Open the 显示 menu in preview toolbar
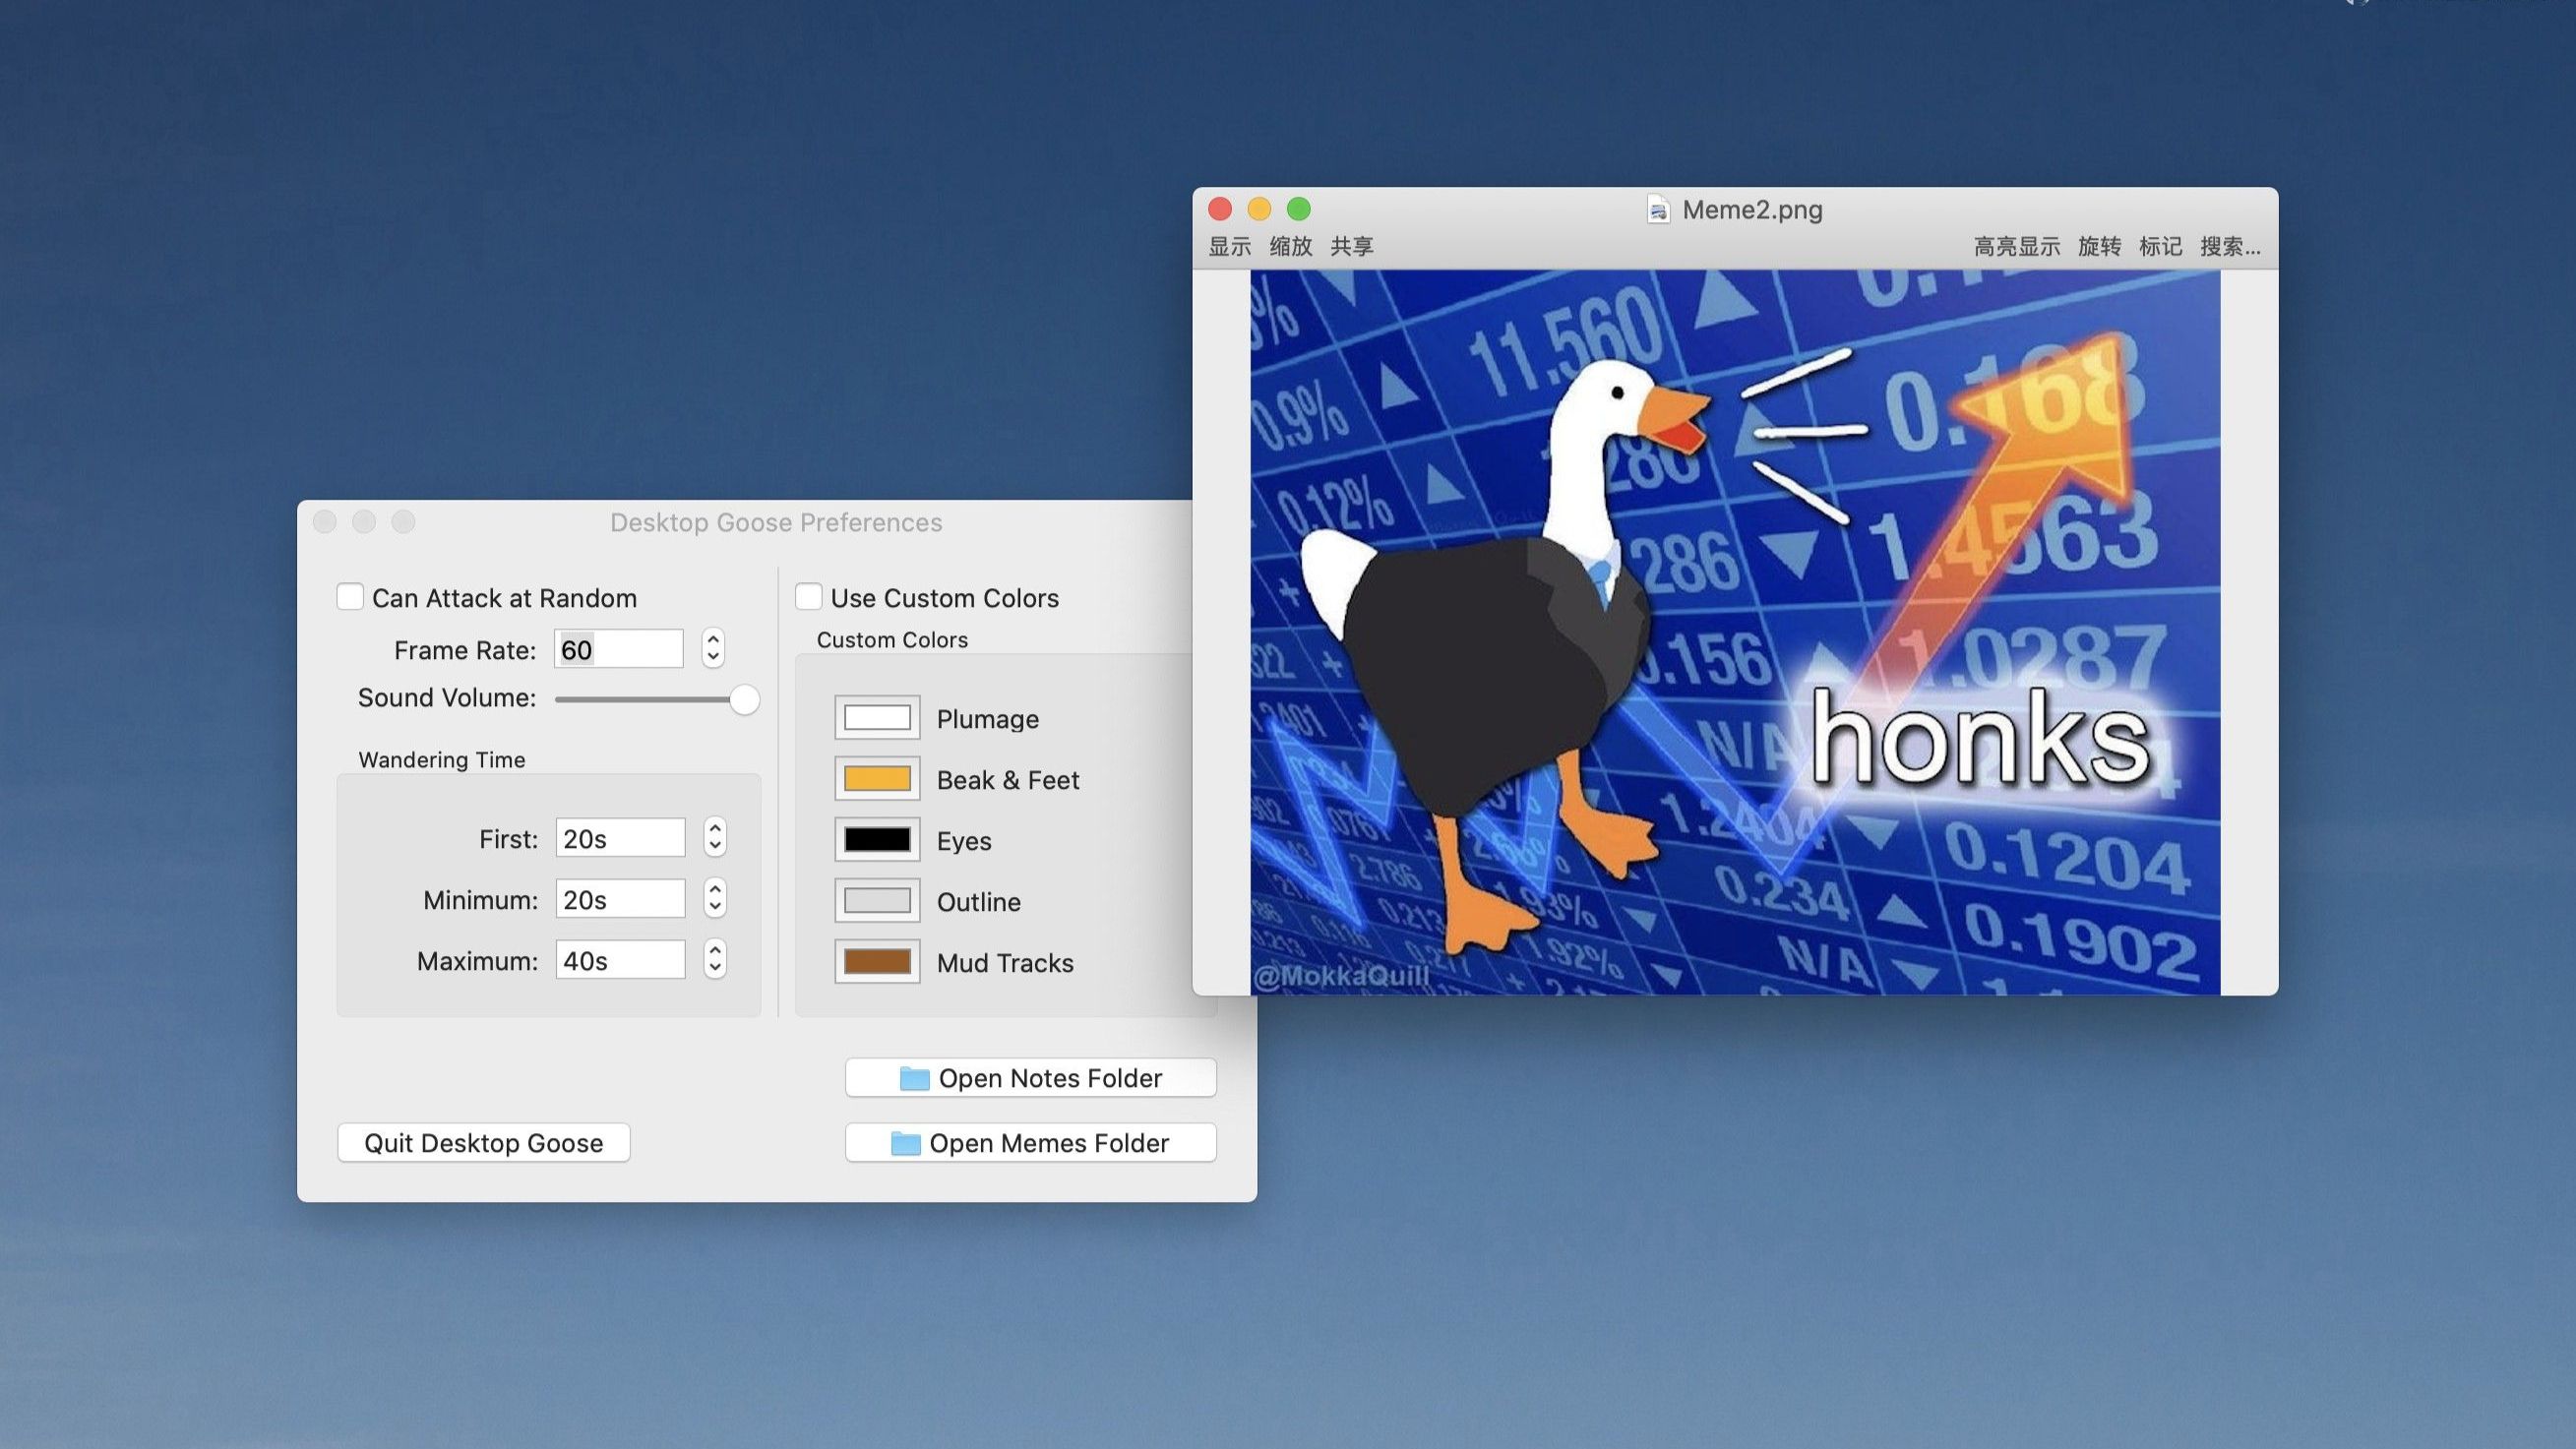The height and width of the screenshot is (1449, 2576). coord(1229,247)
